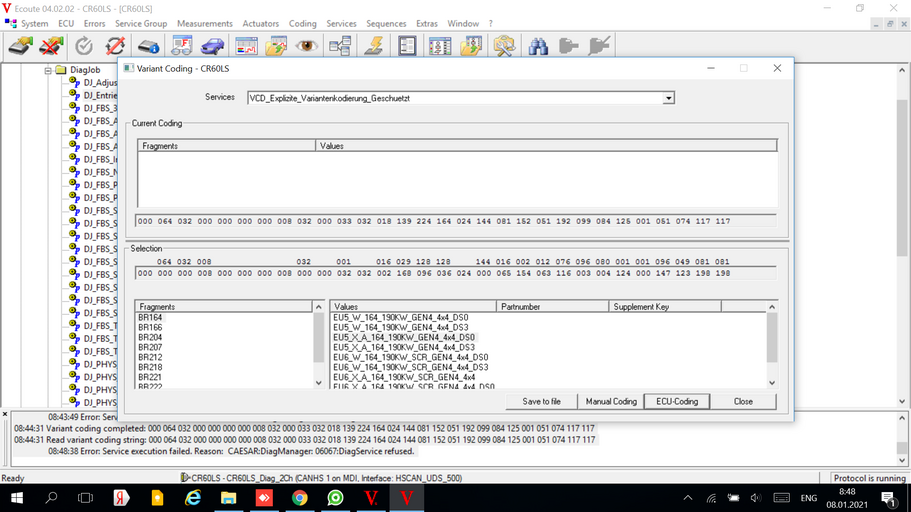This screenshot has height=512, width=911.
Task: Select value EU5_W_164_190KW_GEN4_4x4_DS3
Action: tap(400, 328)
